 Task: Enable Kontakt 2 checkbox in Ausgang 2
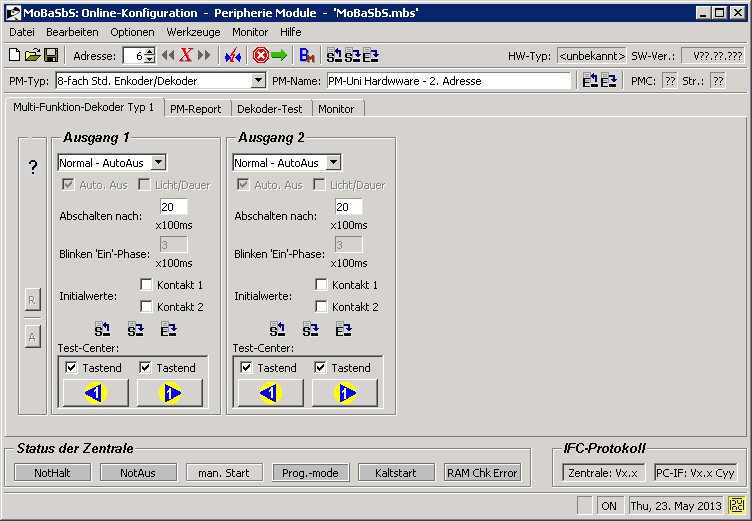(x=322, y=307)
